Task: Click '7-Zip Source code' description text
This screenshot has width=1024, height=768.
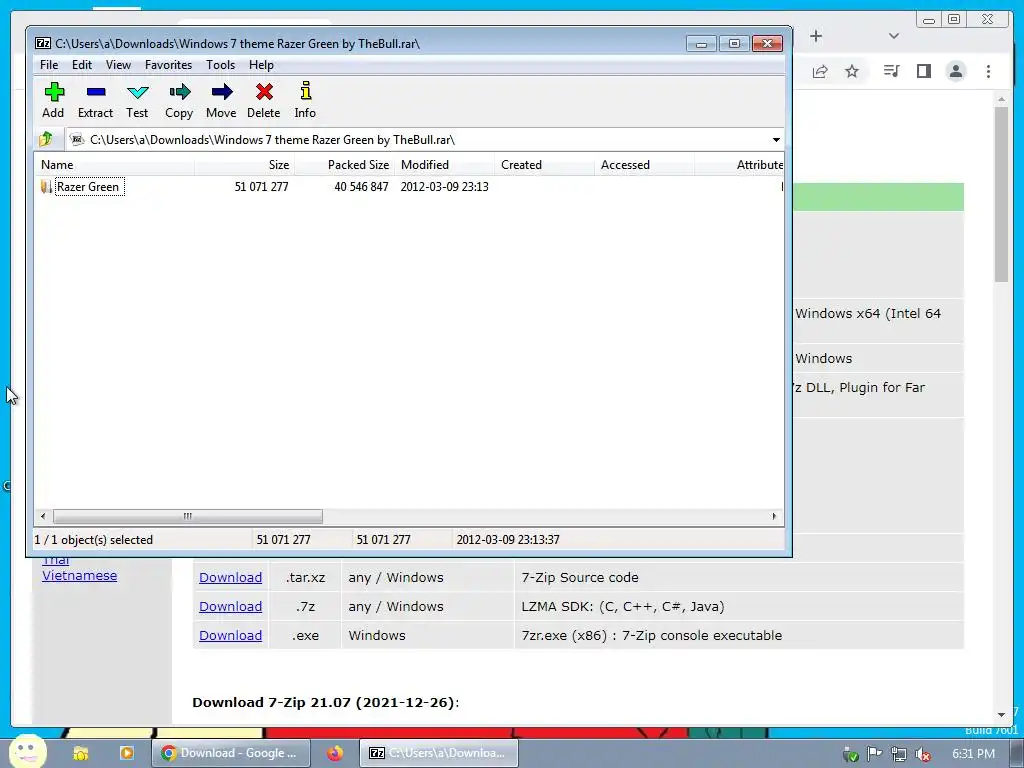Action: (580, 577)
